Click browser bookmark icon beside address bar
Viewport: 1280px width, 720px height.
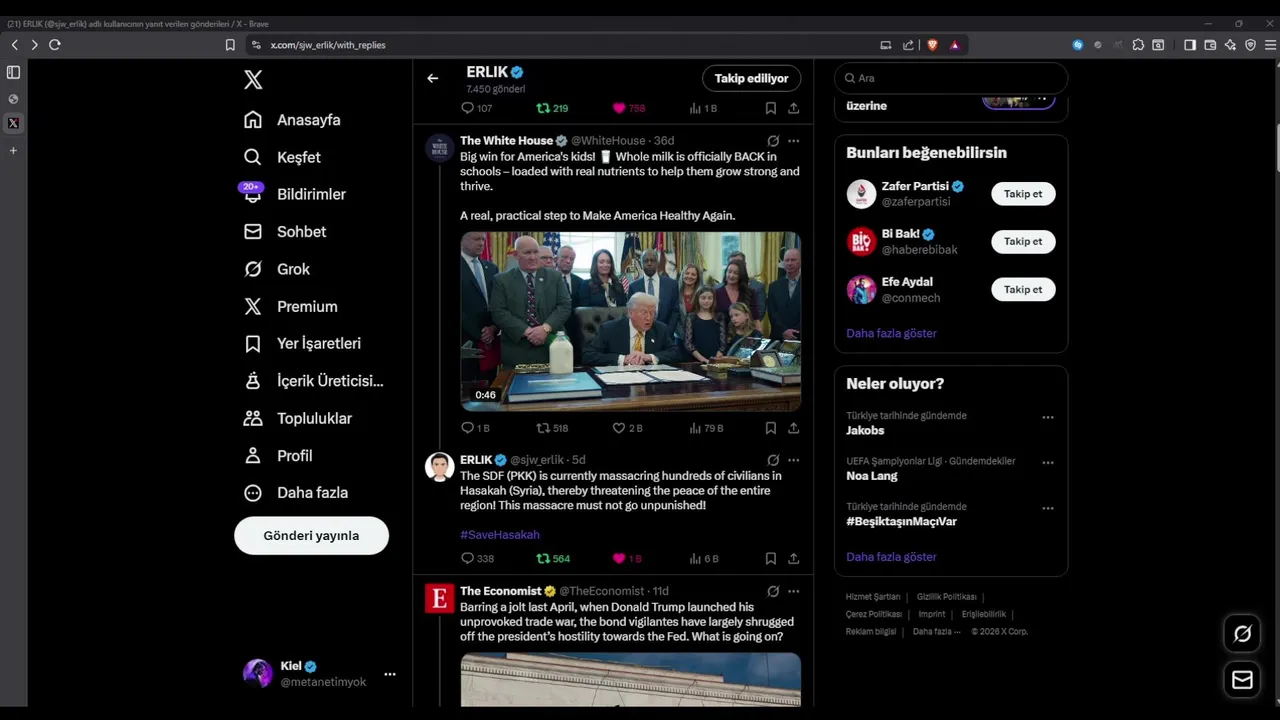pyautogui.click(x=230, y=45)
